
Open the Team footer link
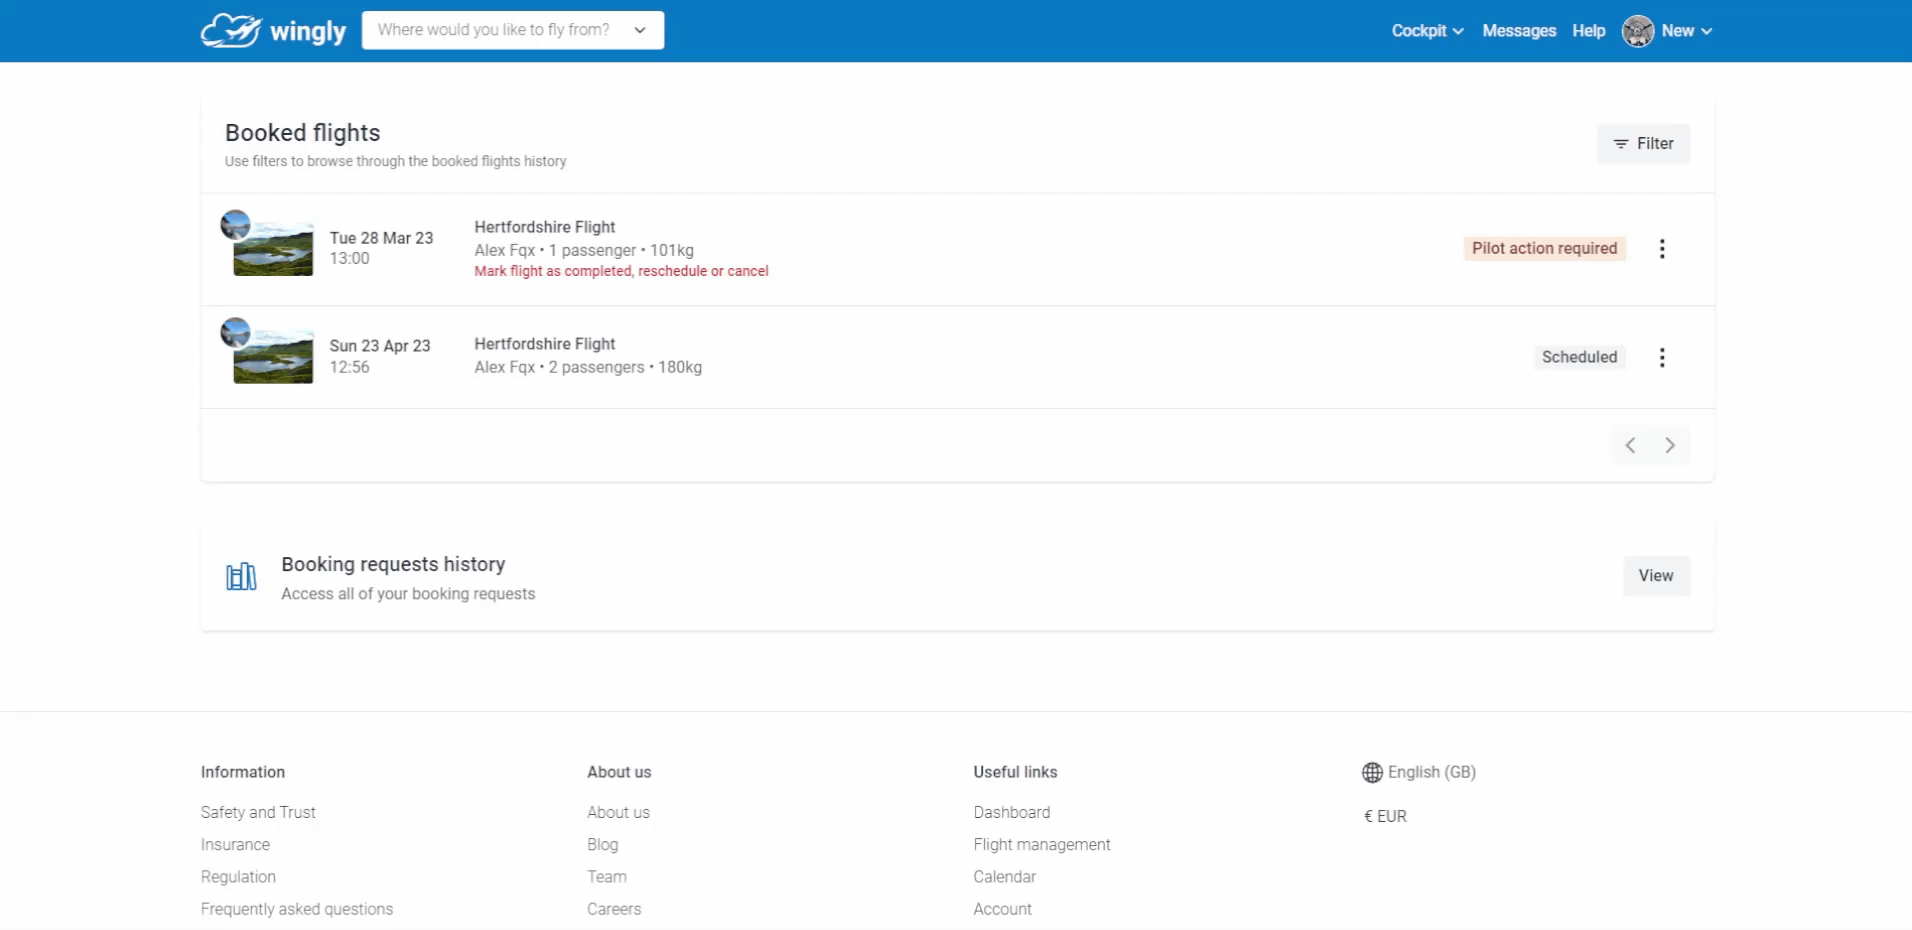tap(607, 876)
